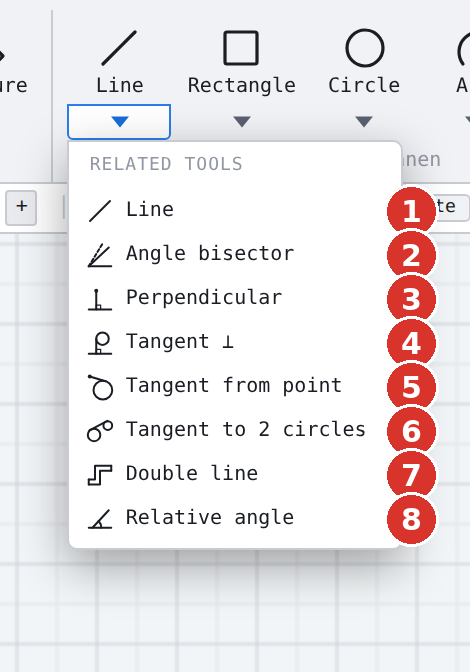Pick the Double line icon
The height and width of the screenshot is (672, 470).
(x=100, y=475)
